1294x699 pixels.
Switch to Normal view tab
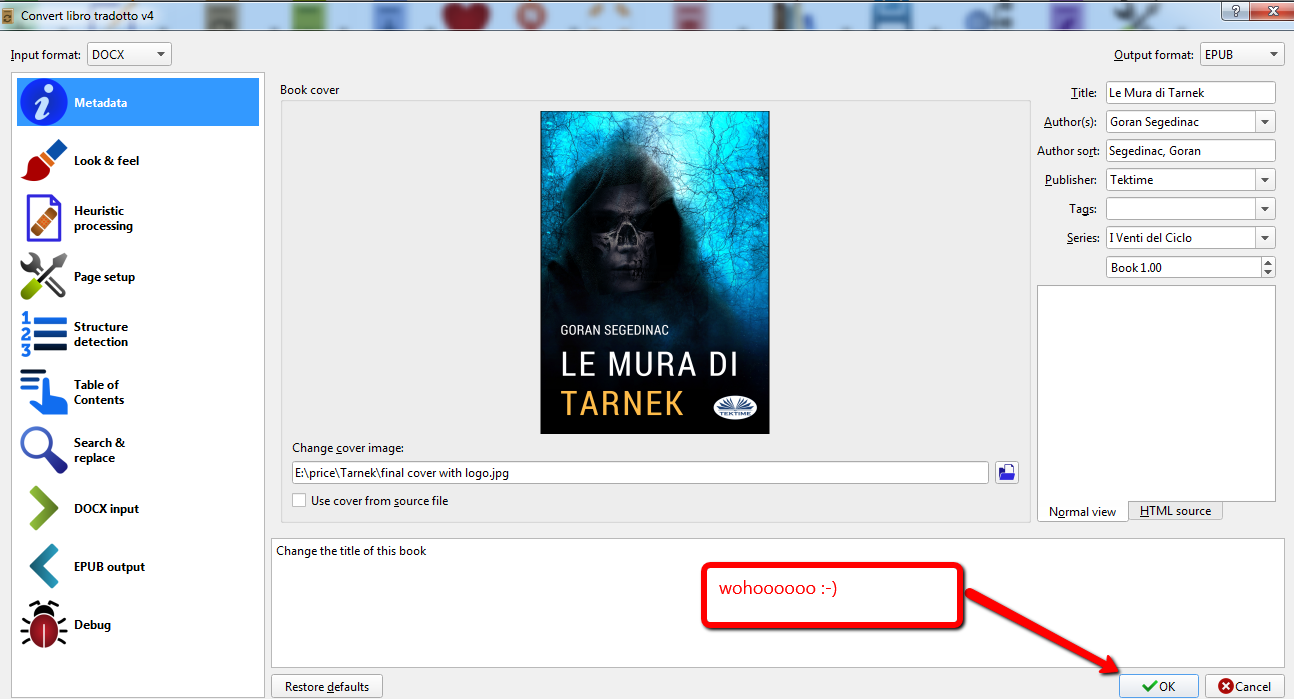(1083, 511)
